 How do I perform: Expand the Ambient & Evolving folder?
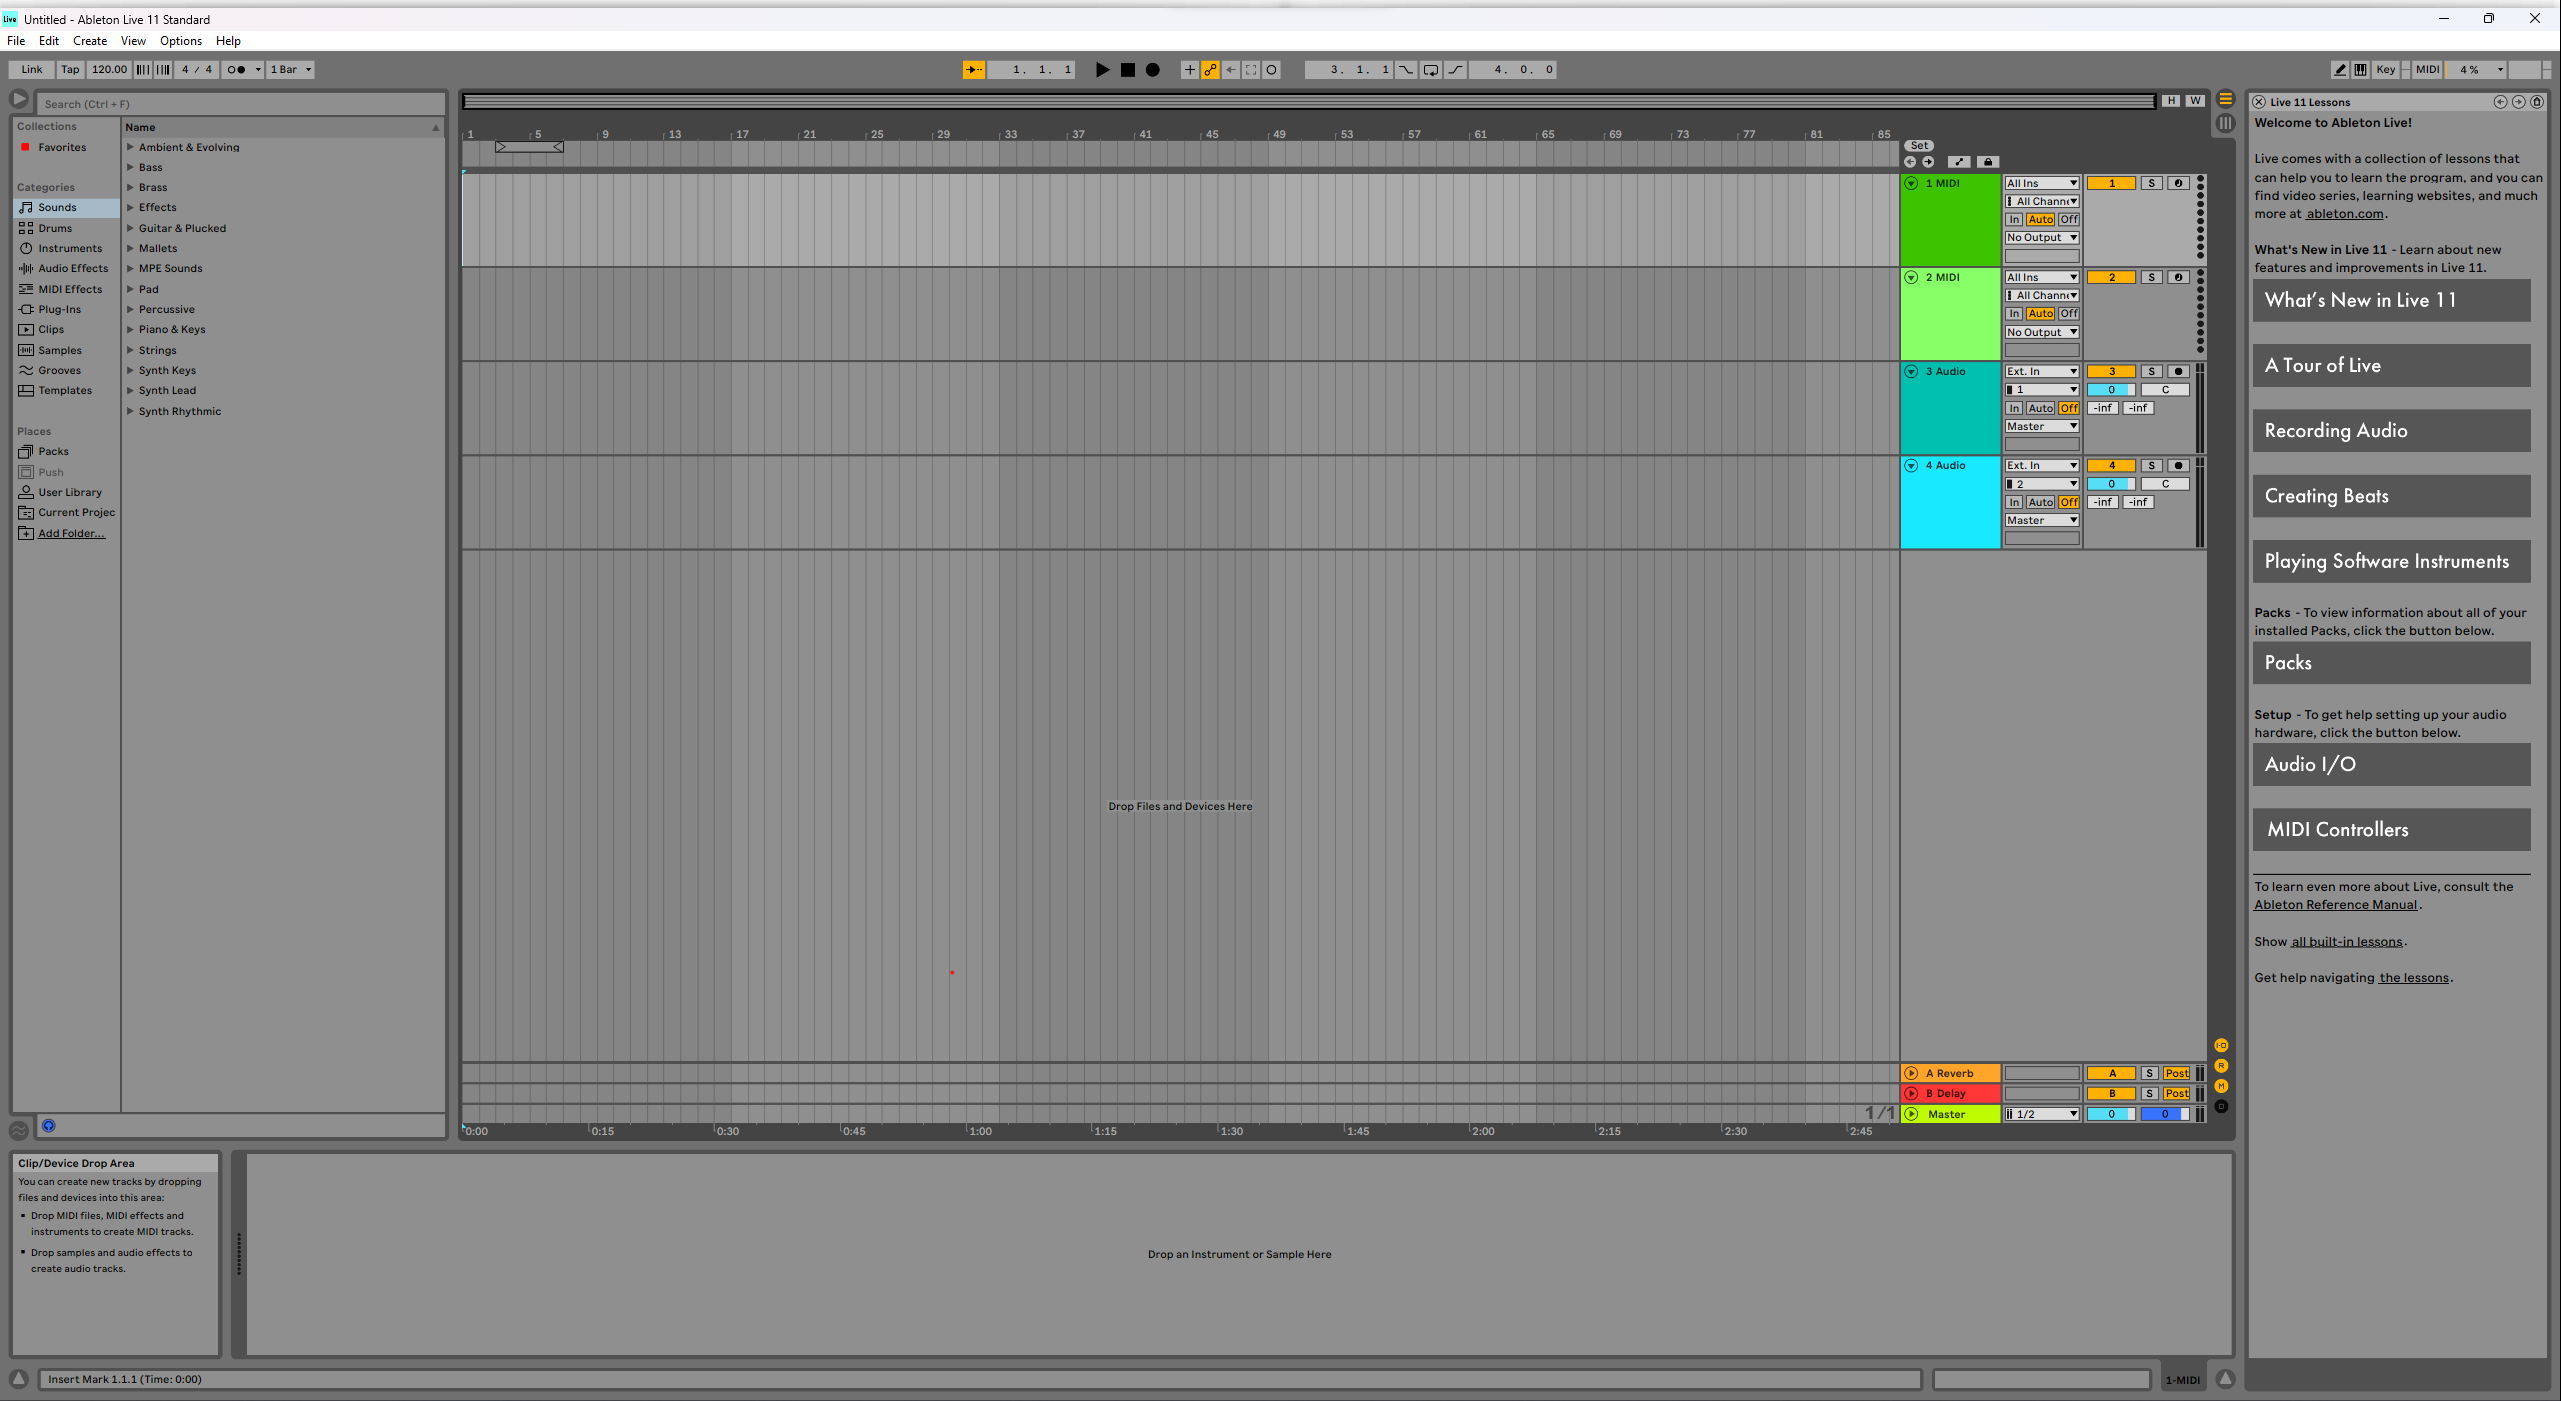(x=130, y=148)
